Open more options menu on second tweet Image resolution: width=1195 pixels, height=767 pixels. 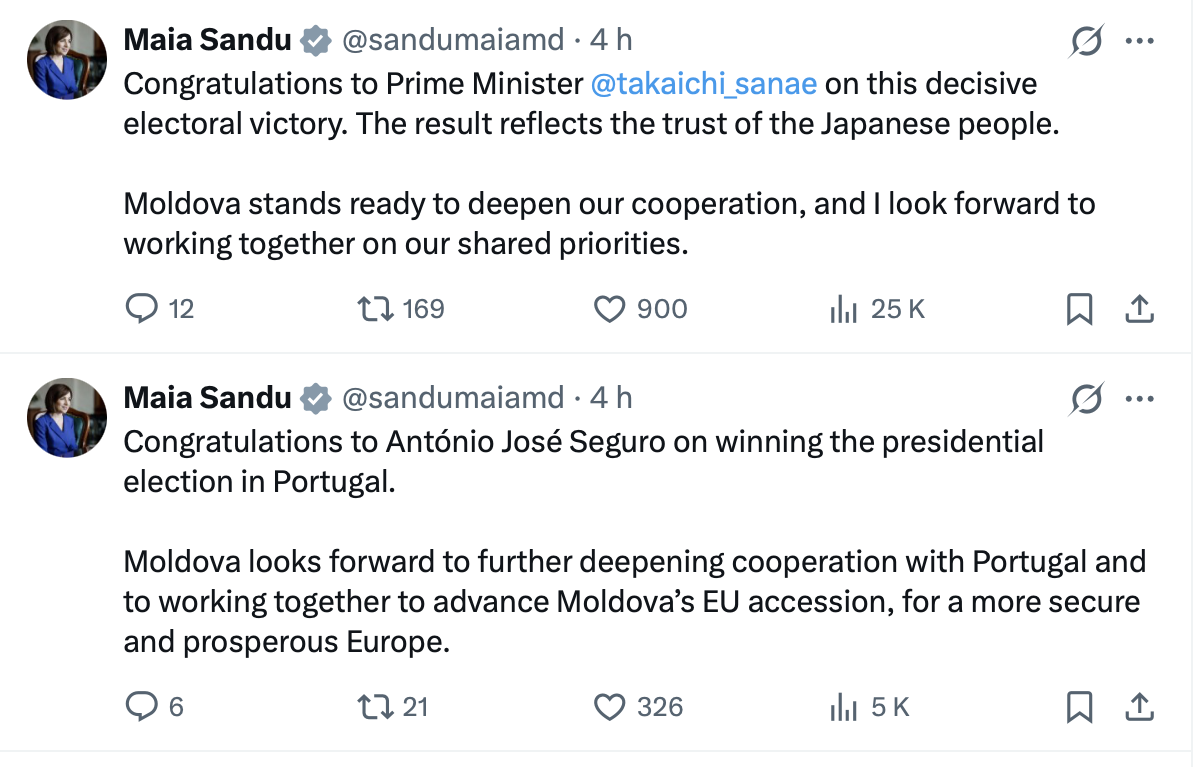tap(1140, 400)
